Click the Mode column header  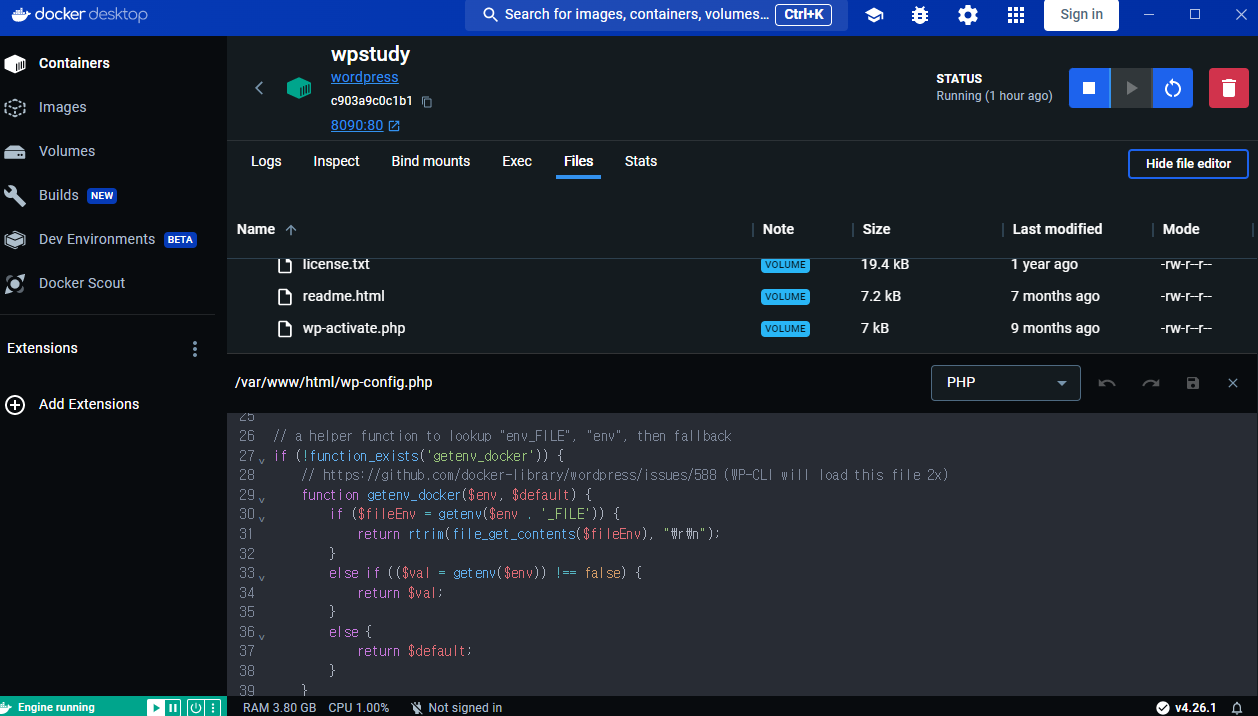1181,229
